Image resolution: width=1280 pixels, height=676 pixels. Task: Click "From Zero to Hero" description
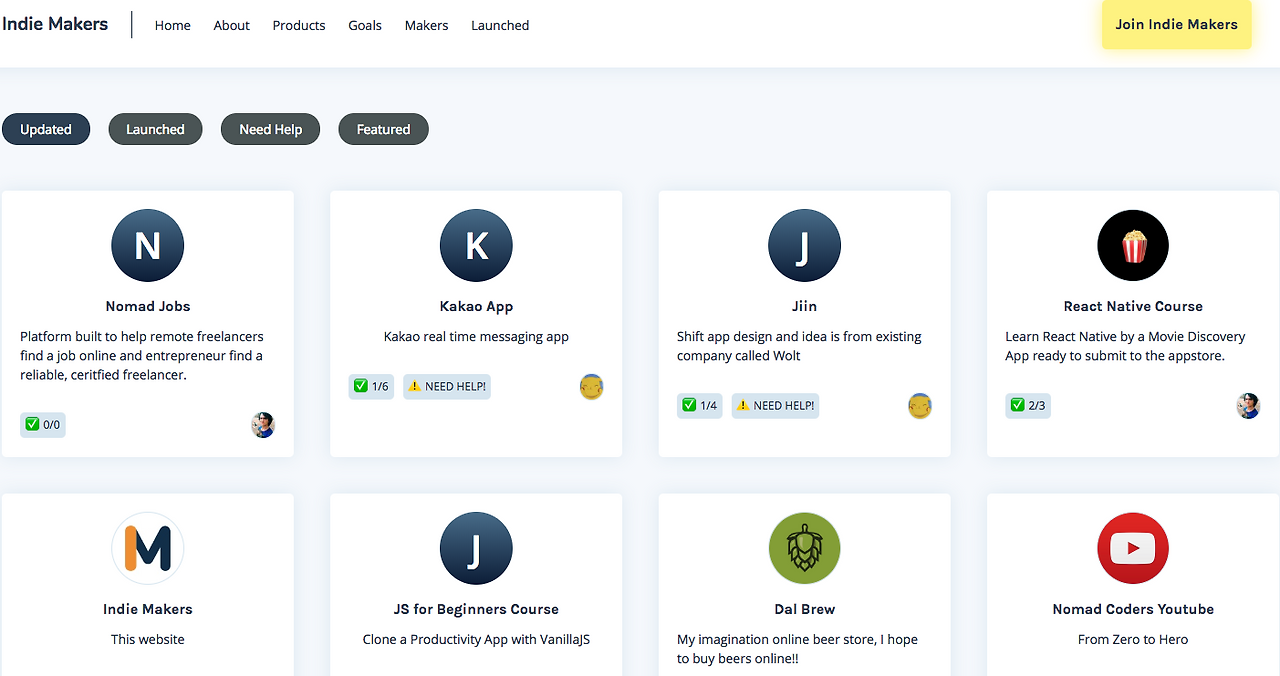(1133, 639)
